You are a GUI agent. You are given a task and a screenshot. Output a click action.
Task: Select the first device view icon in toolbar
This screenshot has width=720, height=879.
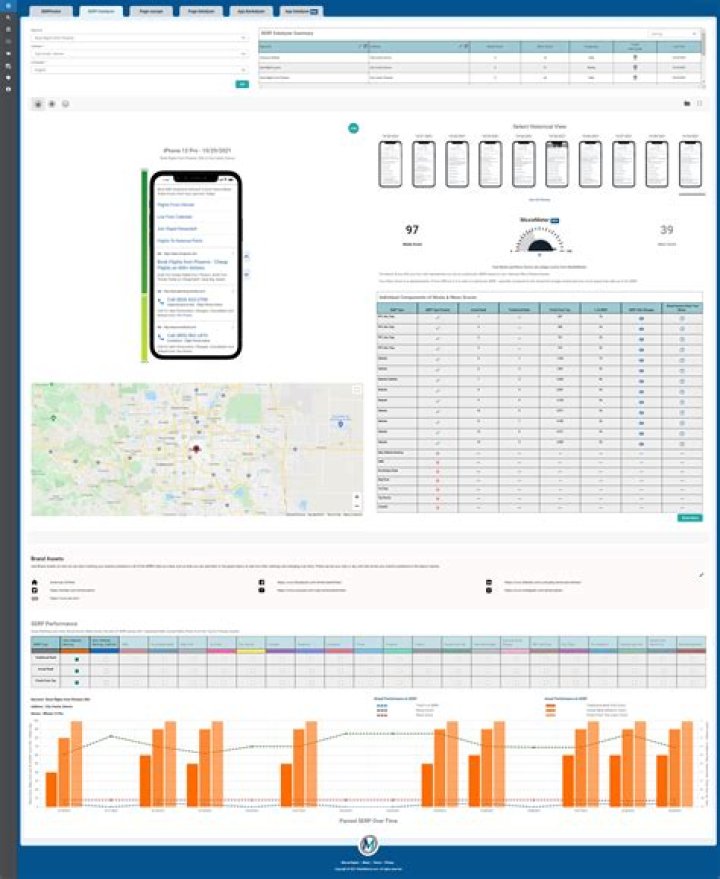38,103
